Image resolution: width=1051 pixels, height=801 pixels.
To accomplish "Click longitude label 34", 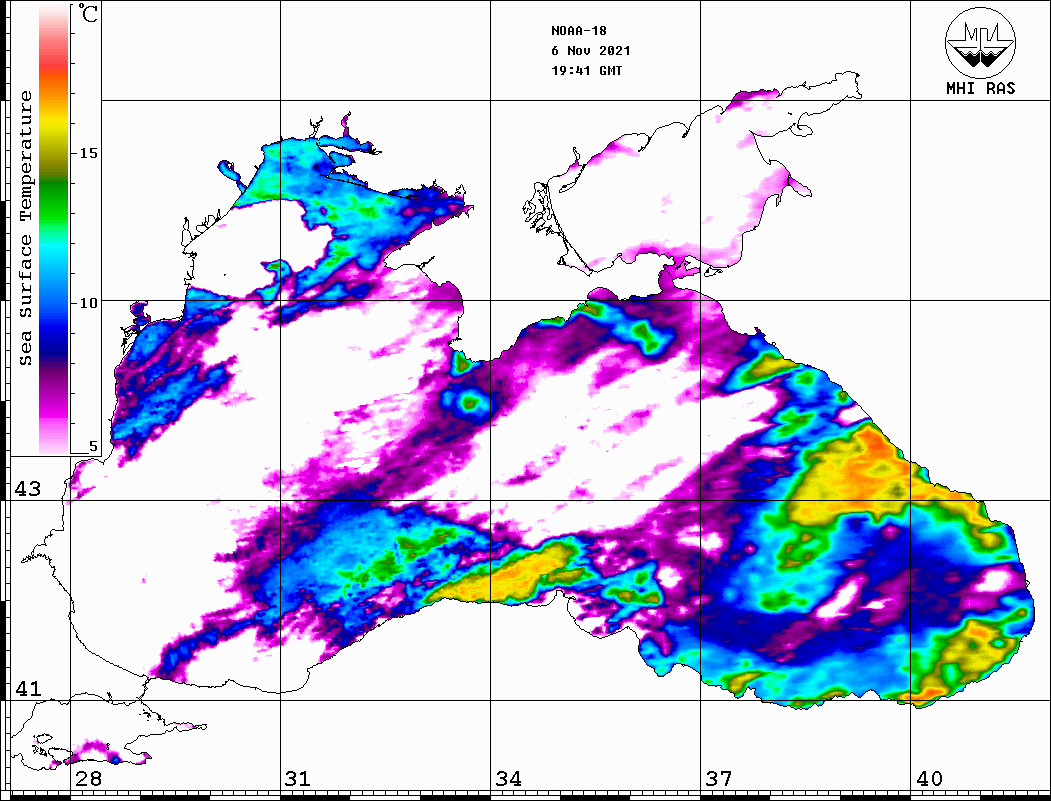I will pyautogui.click(x=508, y=778).
